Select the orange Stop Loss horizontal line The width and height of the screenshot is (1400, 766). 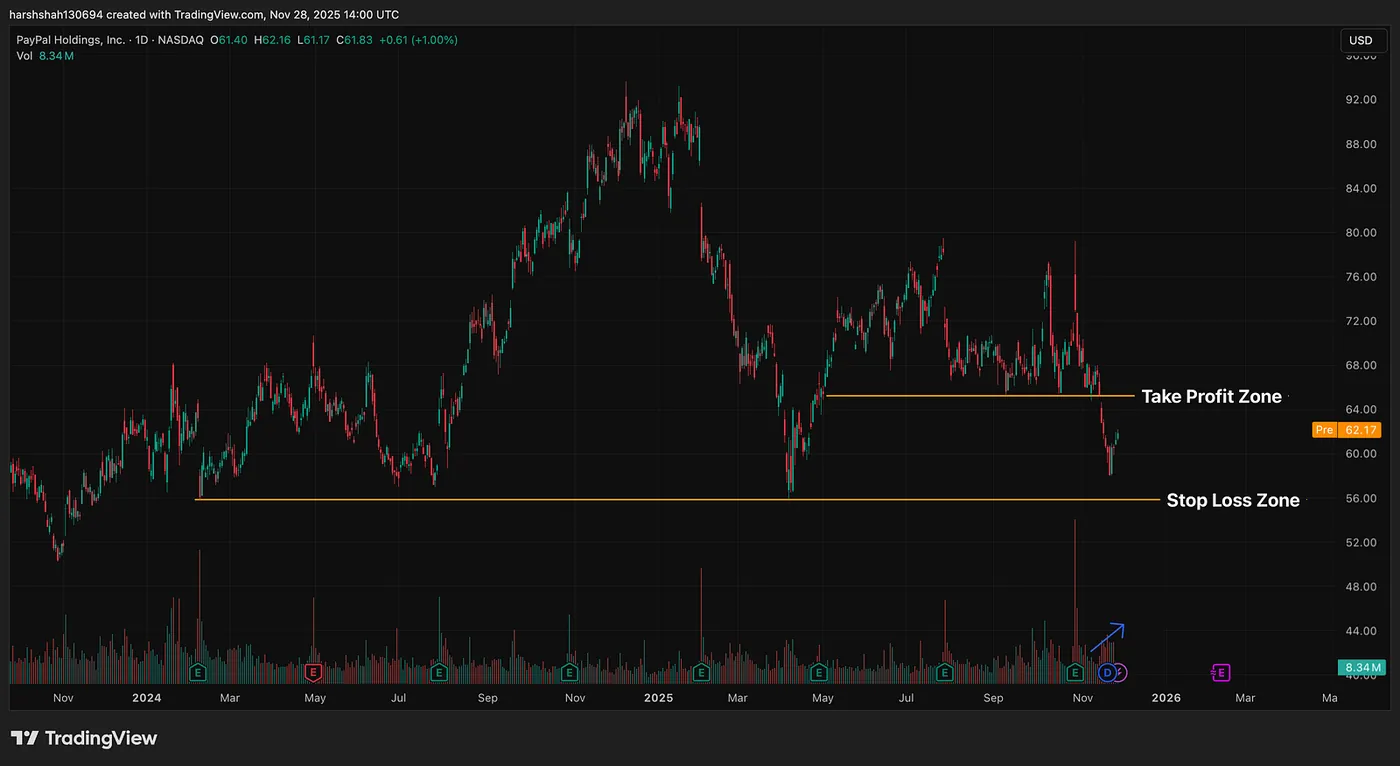tap(677, 499)
